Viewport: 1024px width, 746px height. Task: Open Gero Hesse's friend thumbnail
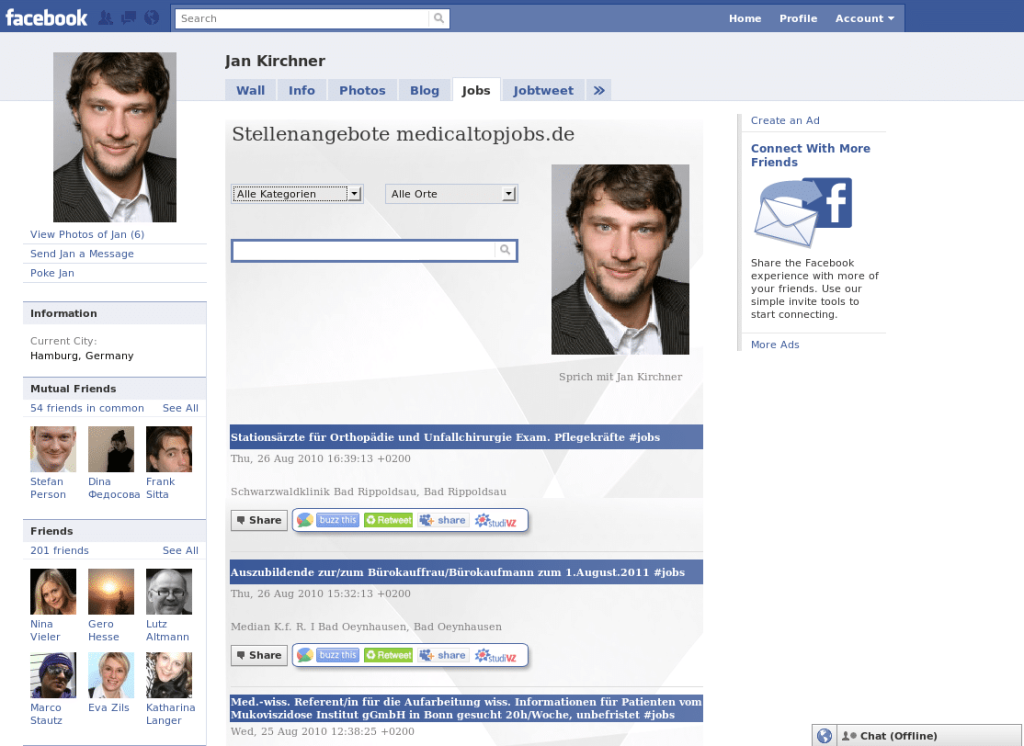pyautogui.click(x=111, y=592)
